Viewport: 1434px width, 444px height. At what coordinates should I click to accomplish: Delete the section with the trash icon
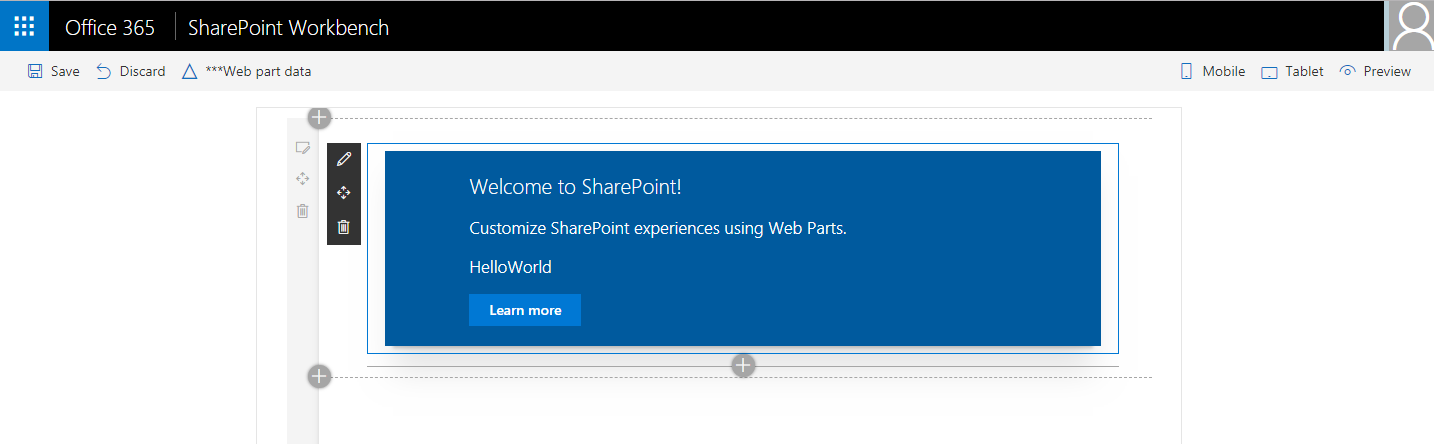[x=302, y=210]
